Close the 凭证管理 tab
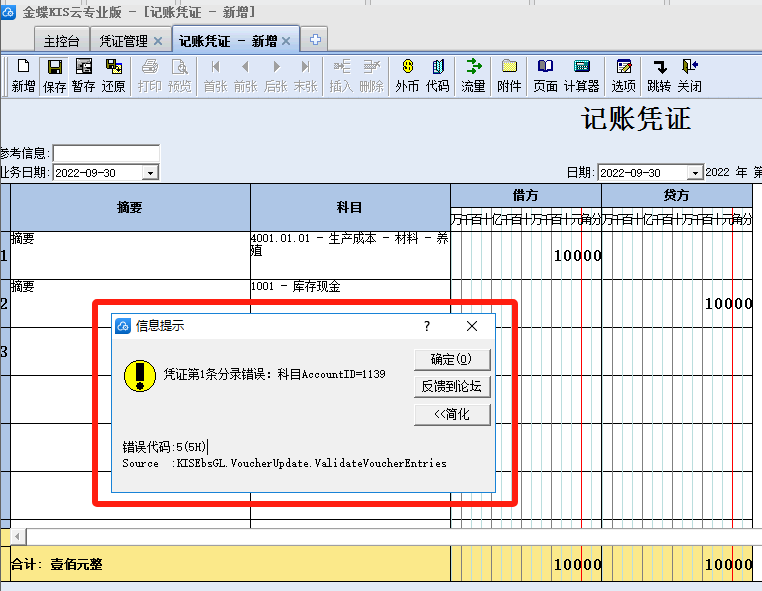The height and width of the screenshot is (591, 762). 158,41
